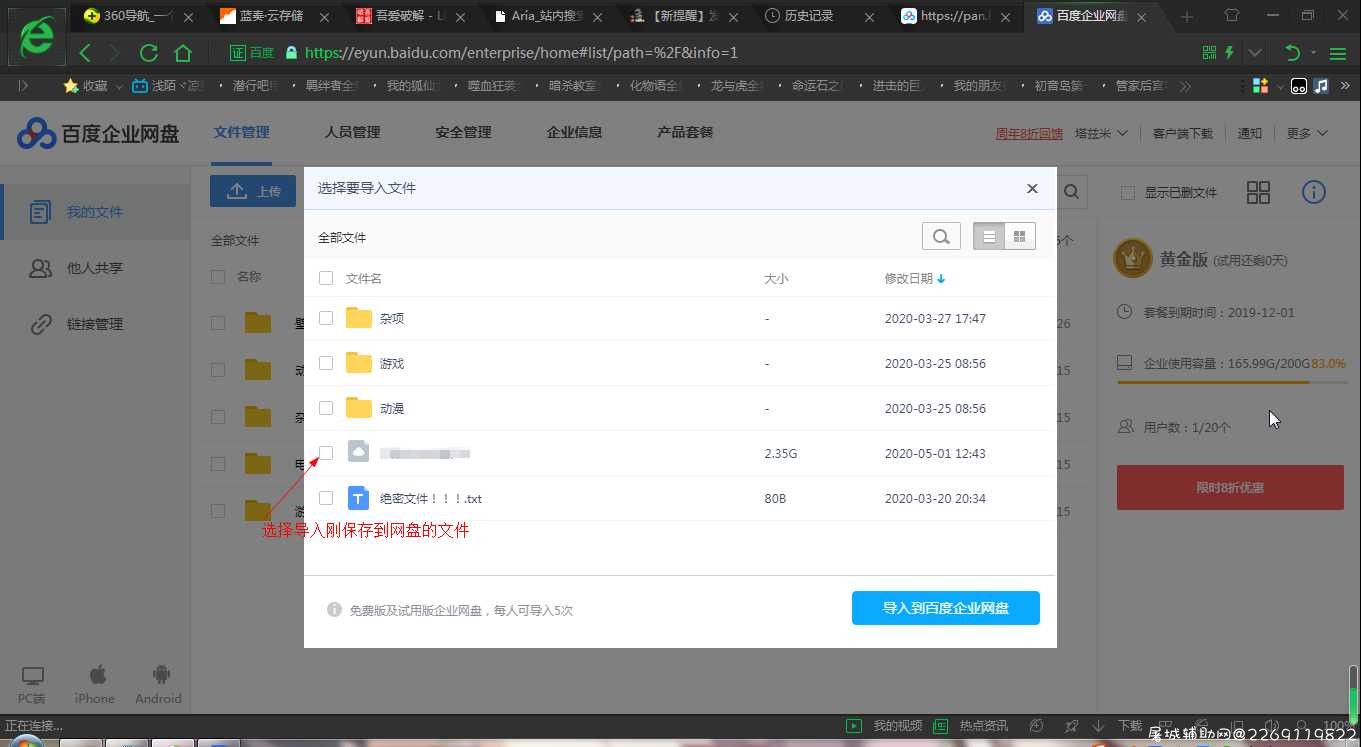
Task: Click the browser address bar URL
Action: coord(521,53)
